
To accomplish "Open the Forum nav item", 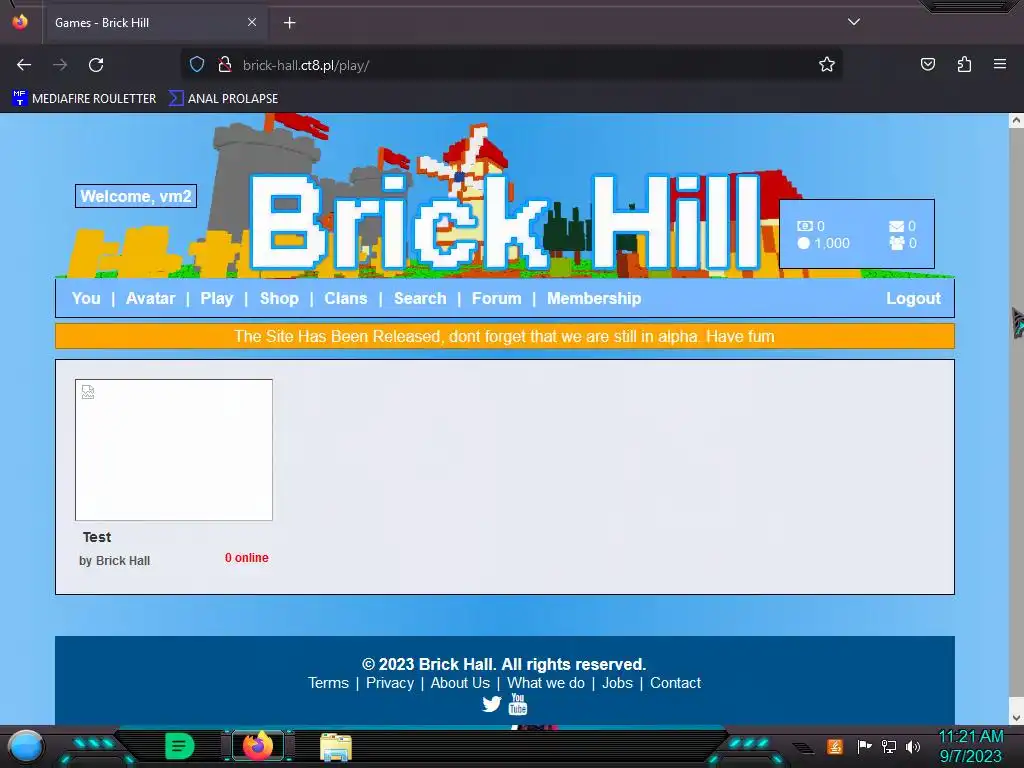I will click(497, 298).
